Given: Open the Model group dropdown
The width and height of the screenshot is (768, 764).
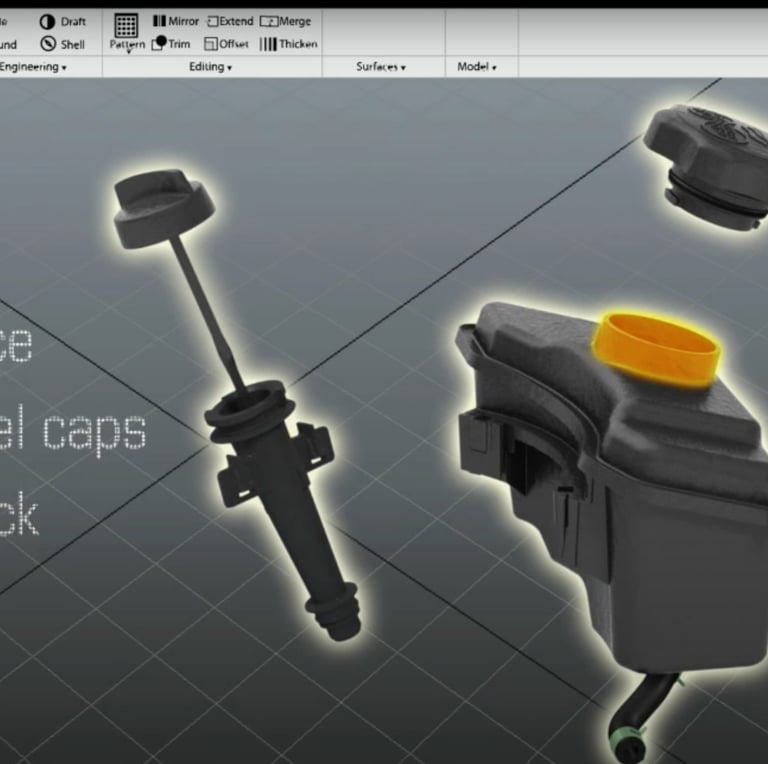Looking at the screenshot, I should [477, 67].
